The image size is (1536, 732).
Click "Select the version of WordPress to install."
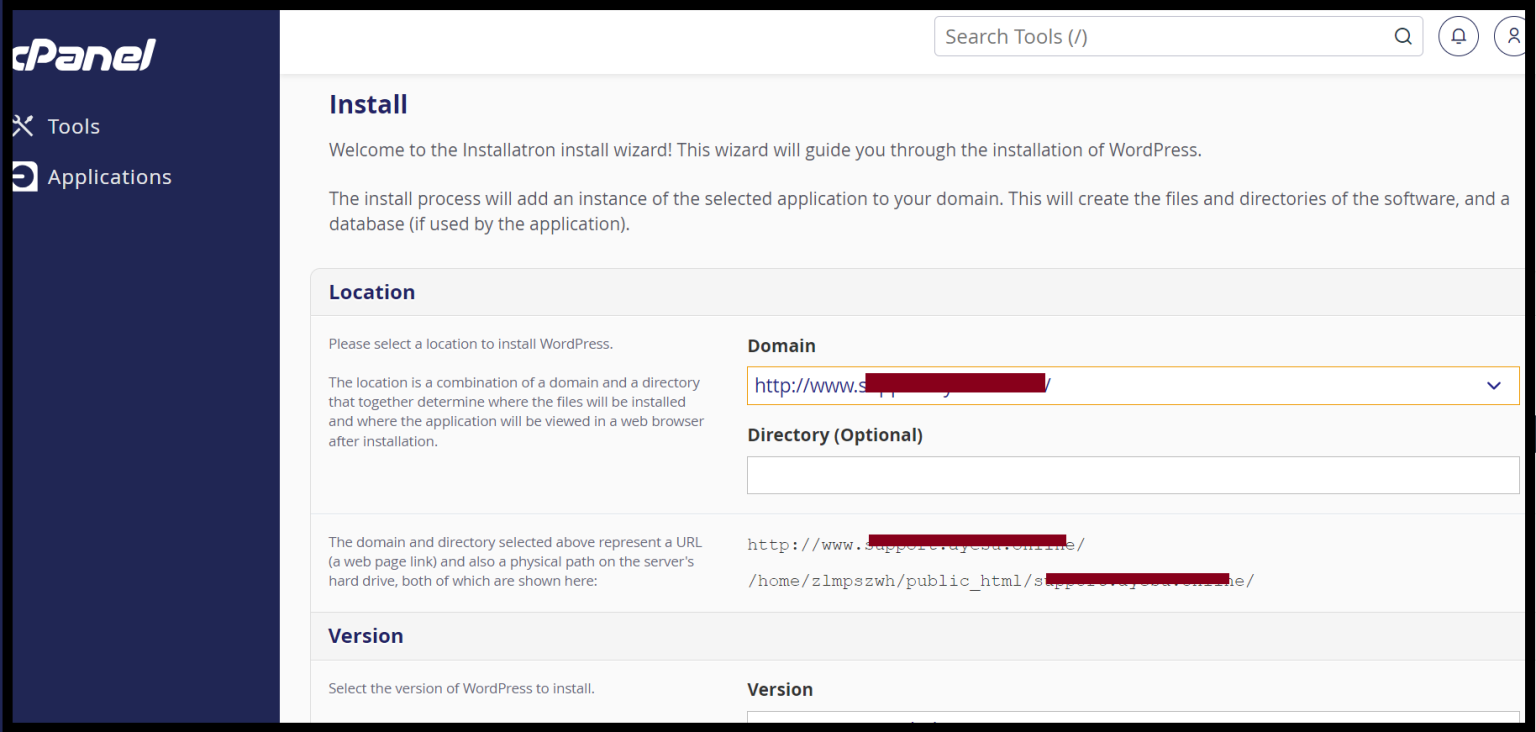(462, 688)
